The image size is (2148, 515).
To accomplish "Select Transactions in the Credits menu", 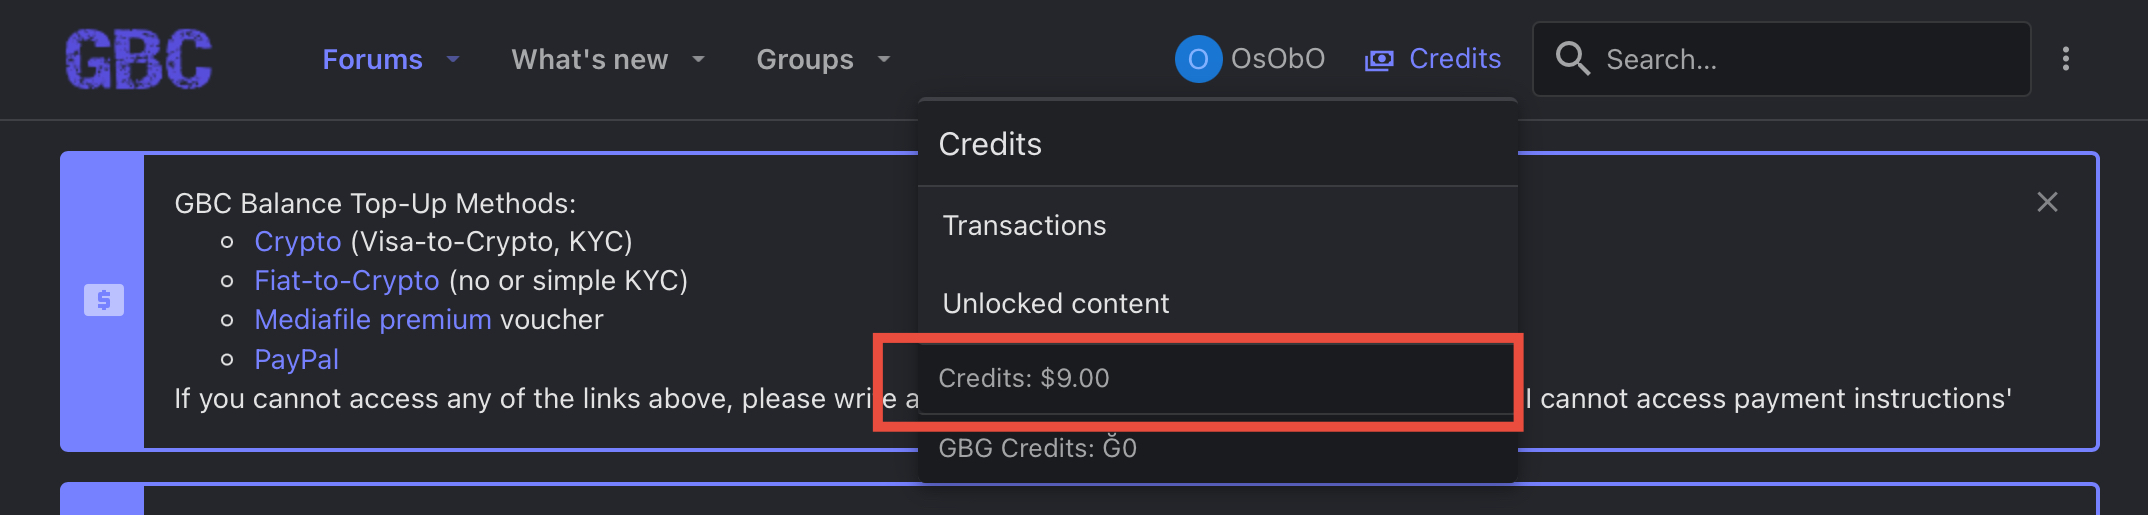I will click(1024, 226).
